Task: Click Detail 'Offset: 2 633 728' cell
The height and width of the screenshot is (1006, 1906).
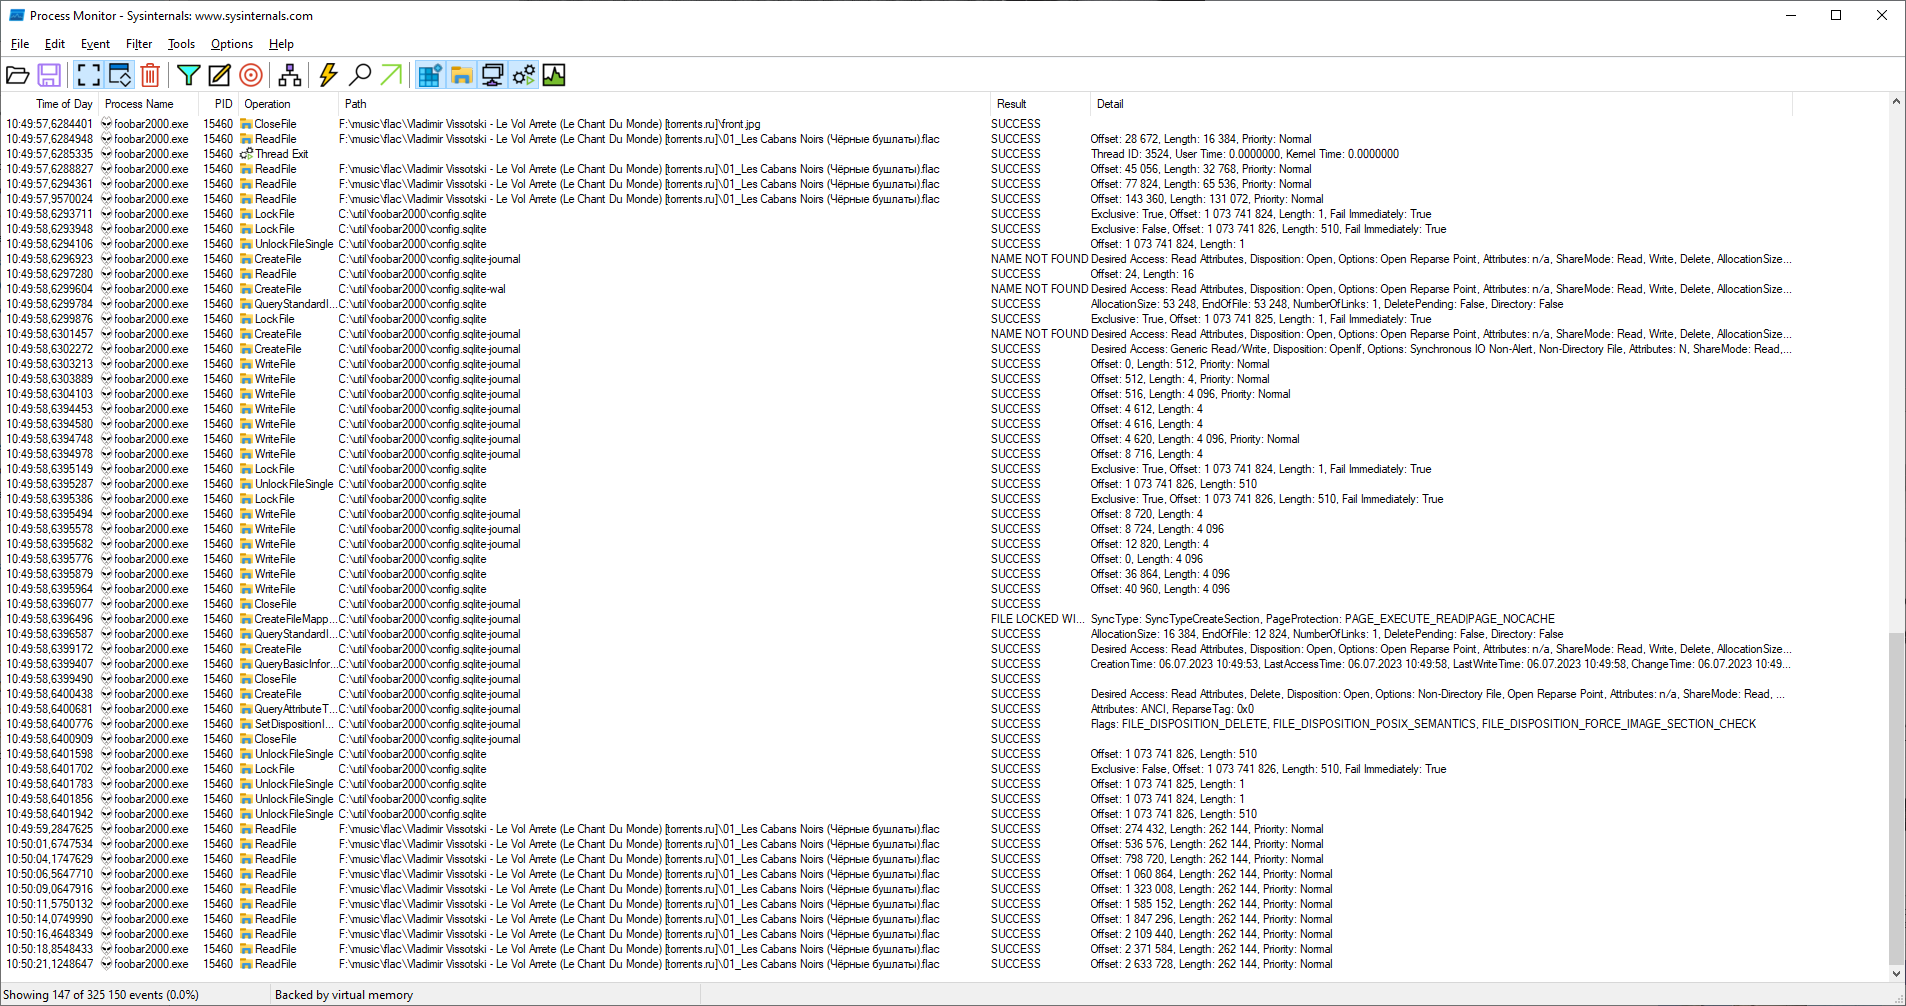Action: click(x=1212, y=964)
